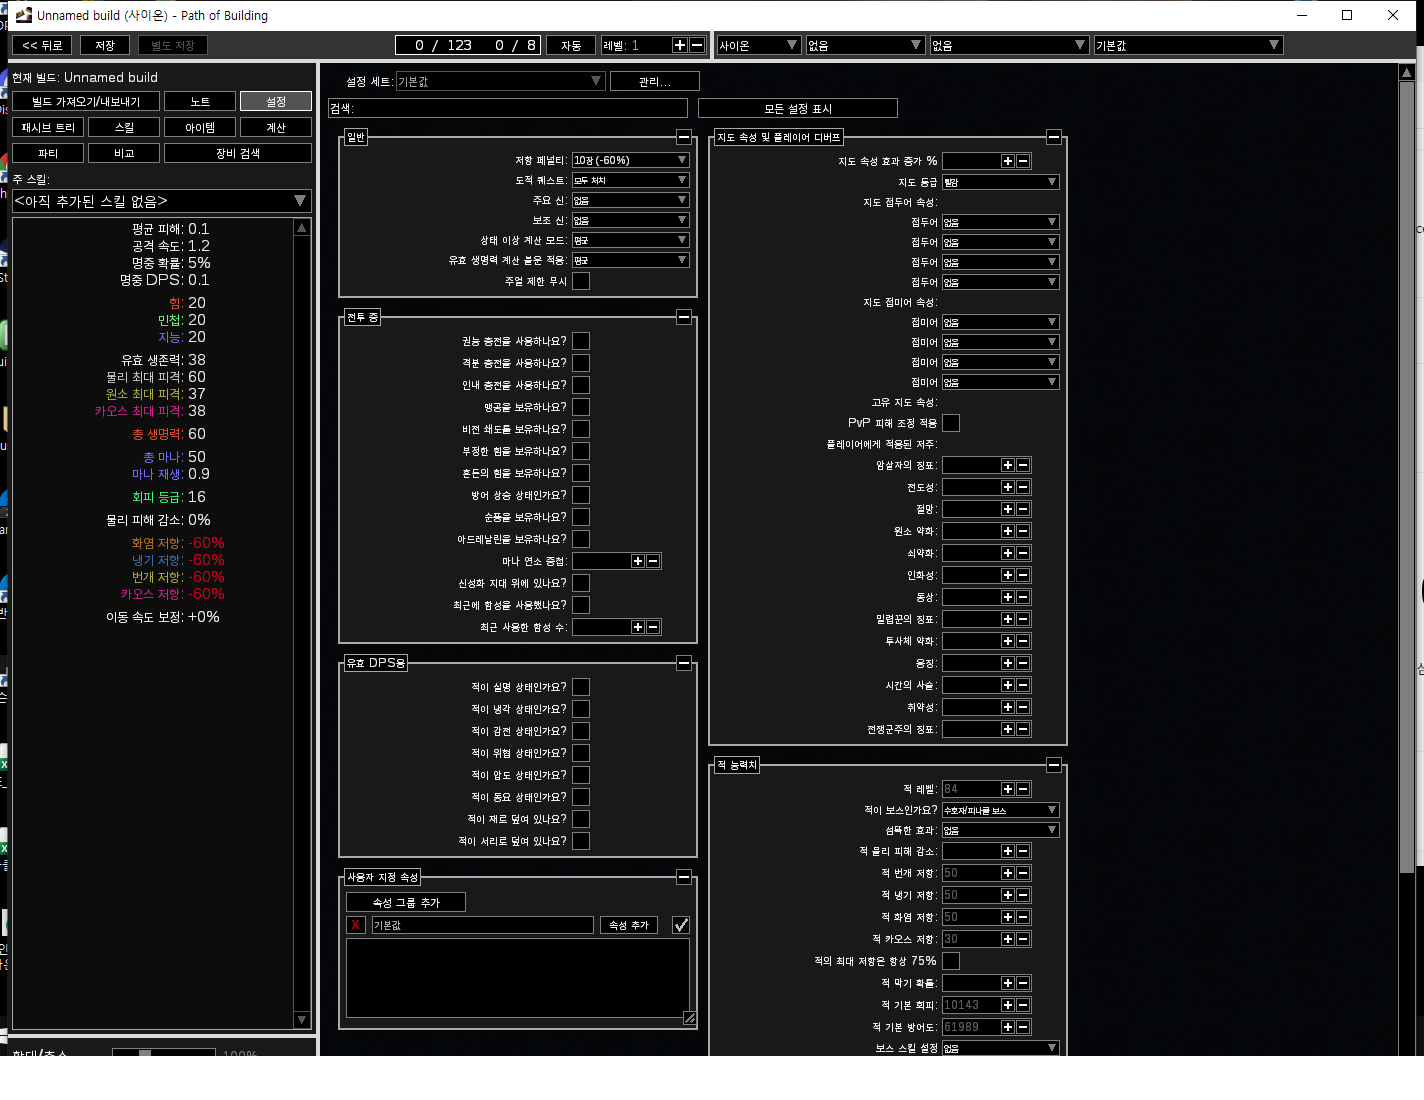
Task: Click the red X delete group icon
Action: point(355,925)
